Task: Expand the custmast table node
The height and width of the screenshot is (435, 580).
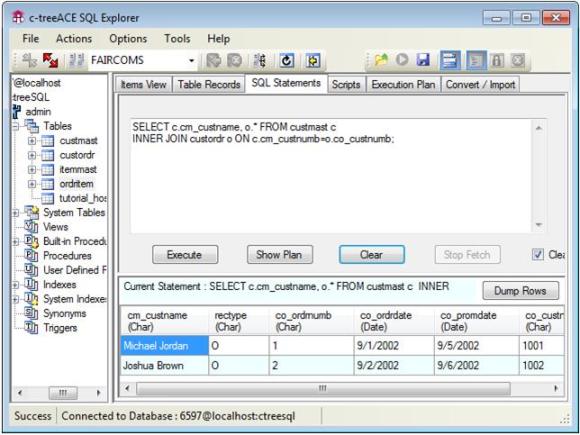Action: pos(32,141)
